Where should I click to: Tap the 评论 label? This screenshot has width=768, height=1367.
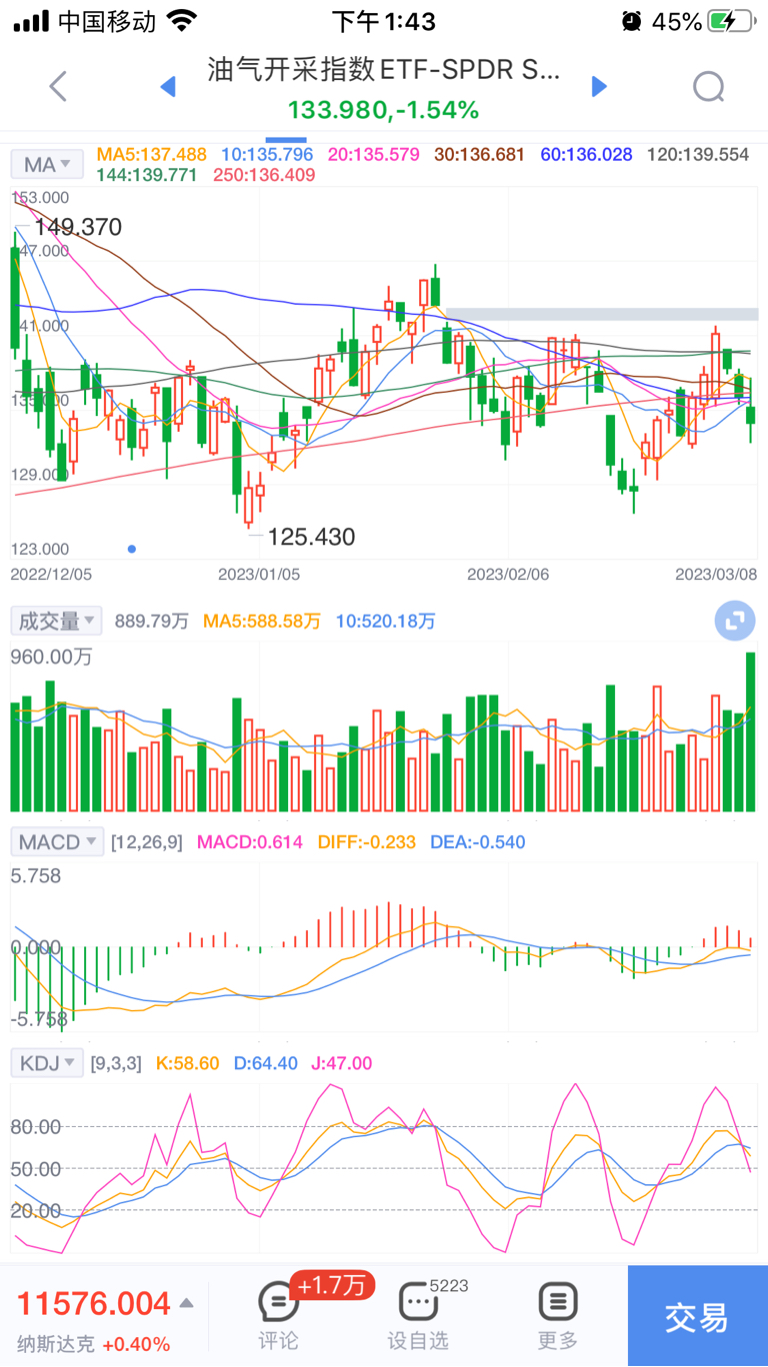[x=278, y=1341]
